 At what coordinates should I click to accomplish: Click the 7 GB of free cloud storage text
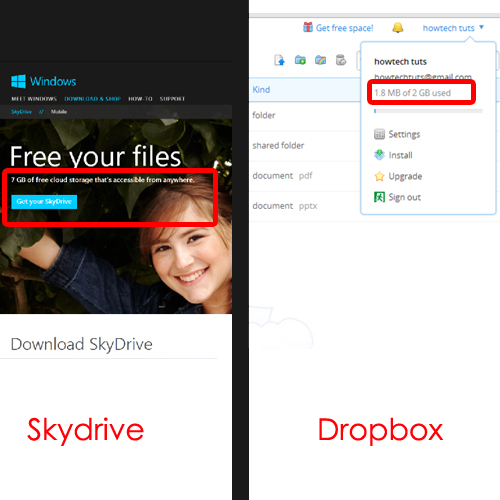[102, 180]
